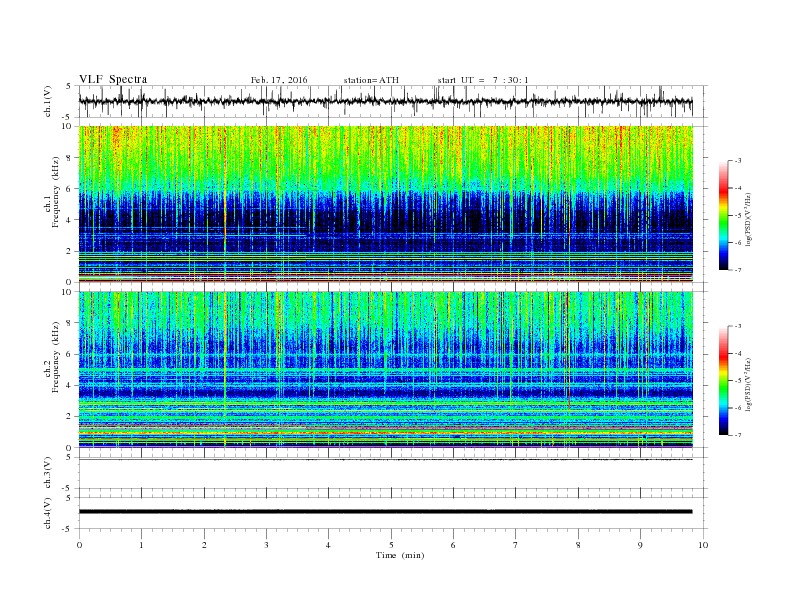Click the ch.2 spectrogram panel
Image resolution: width=792 pixels, height=612 pixels.
click(x=385, y=369)
